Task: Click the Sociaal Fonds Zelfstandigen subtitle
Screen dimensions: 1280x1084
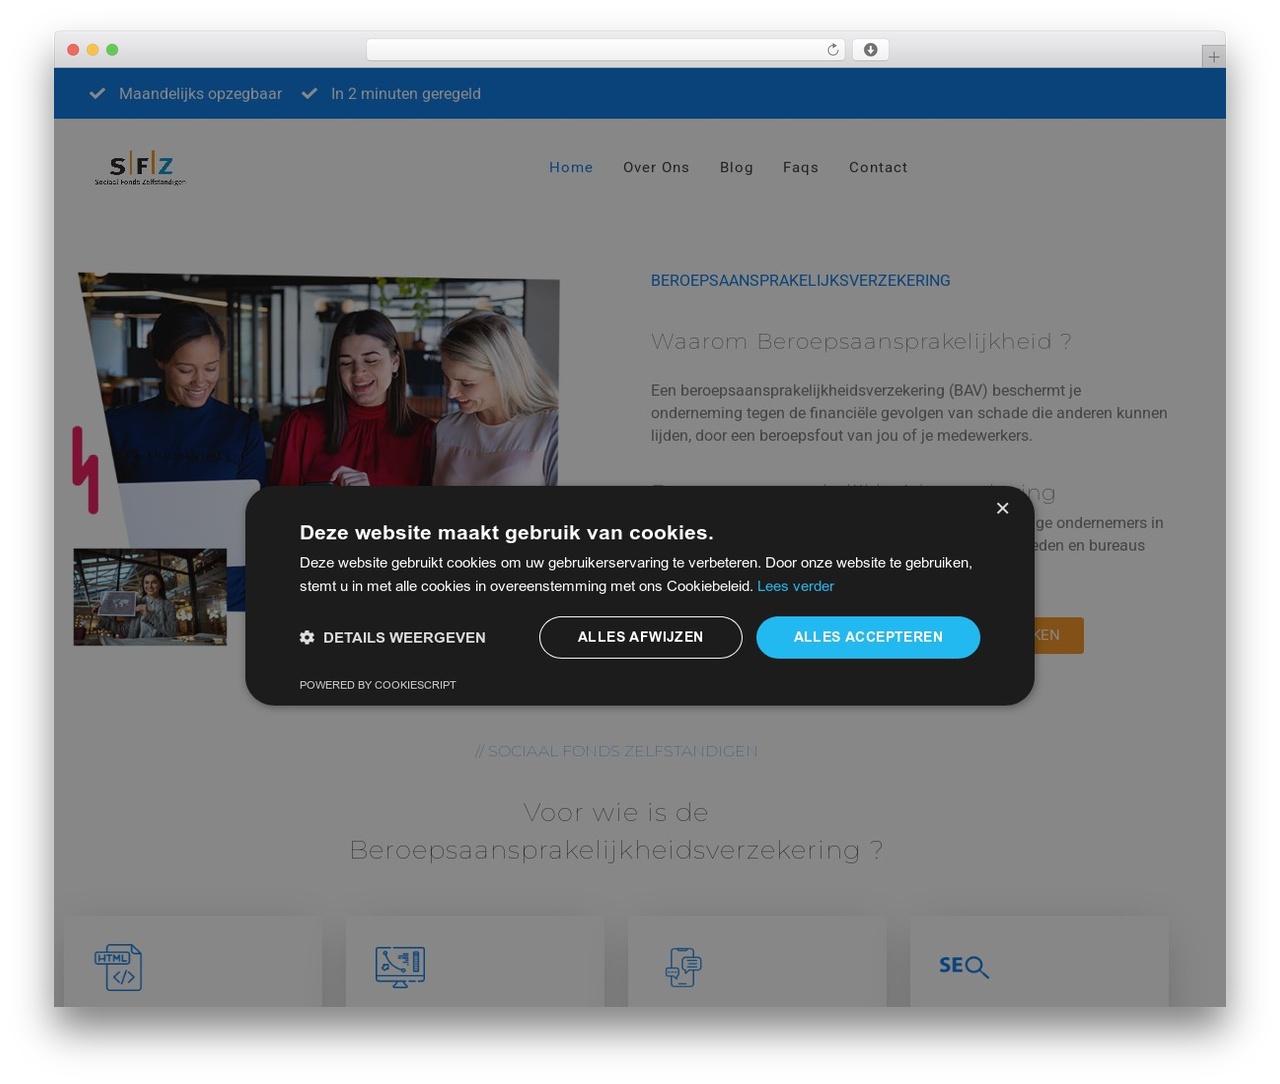Action: 616,751
